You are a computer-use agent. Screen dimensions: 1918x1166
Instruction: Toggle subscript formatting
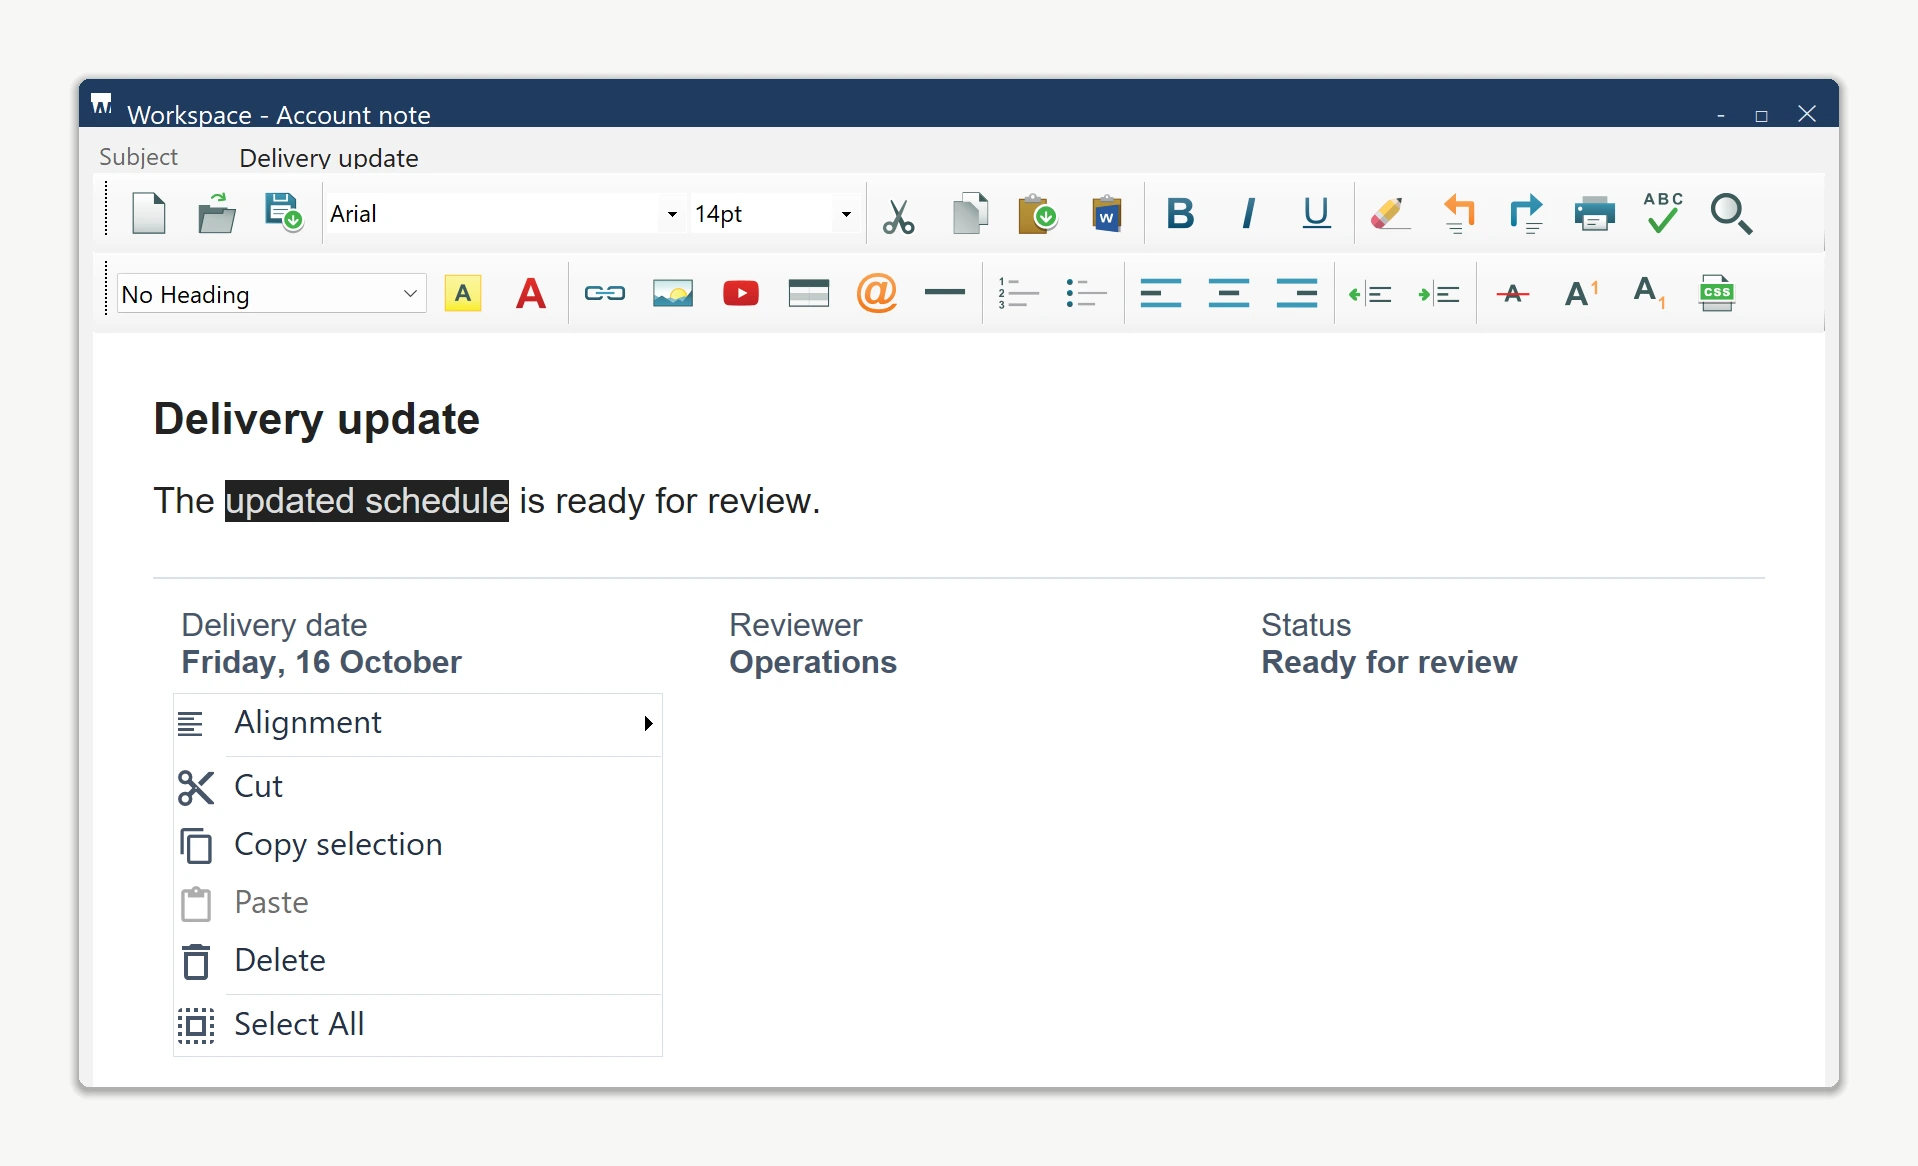click(1649, 293)
